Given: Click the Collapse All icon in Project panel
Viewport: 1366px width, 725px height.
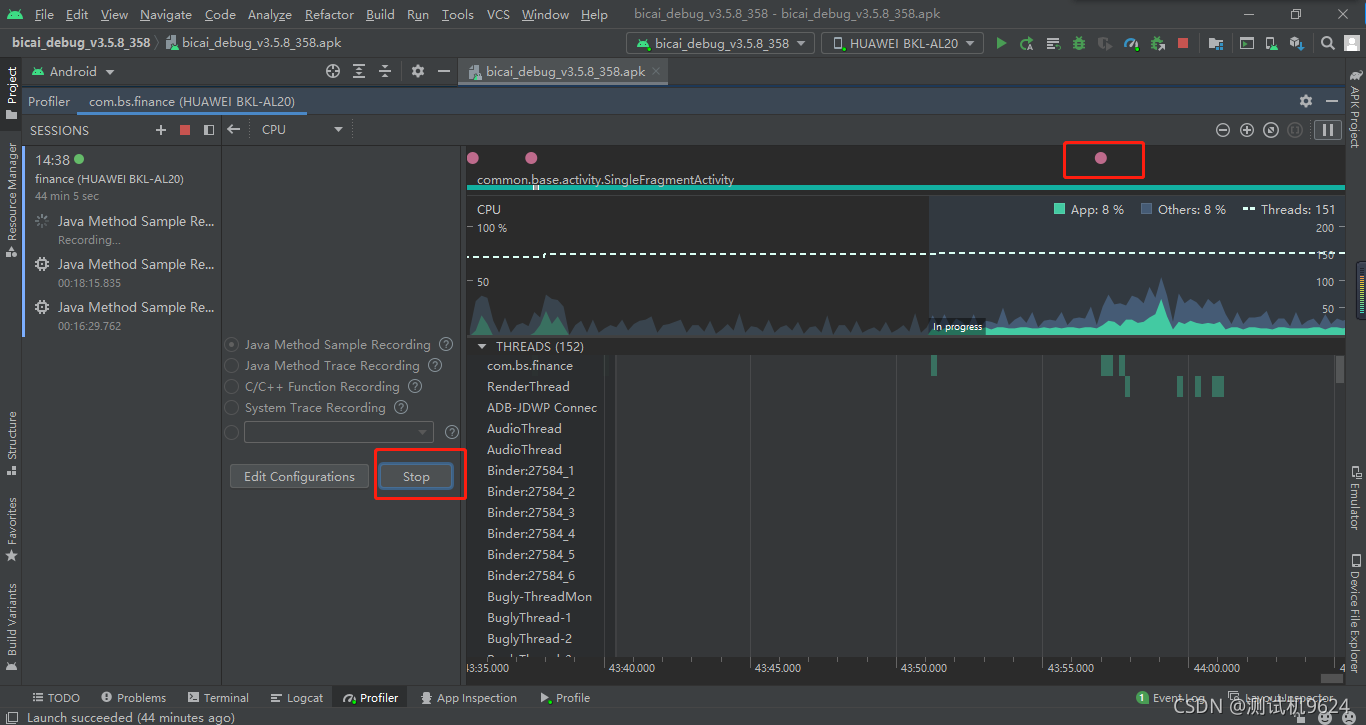Looking at the screenshot, I should (x=386, y=71).
